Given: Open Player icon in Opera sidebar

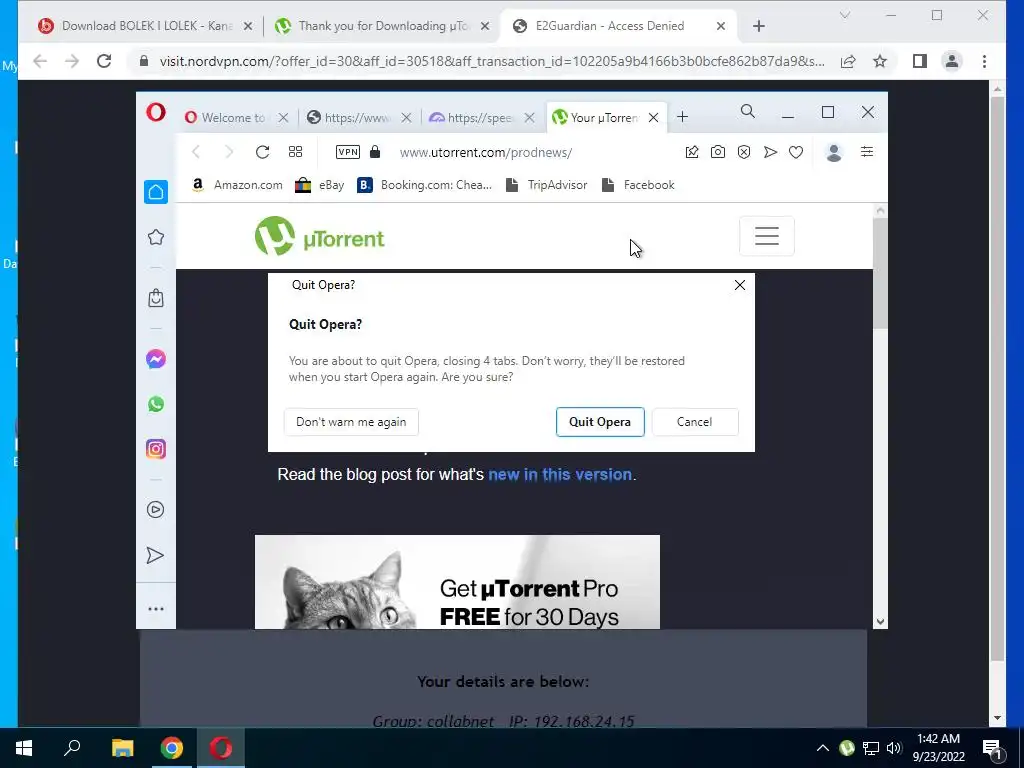Looking at the screenshot, I should pyautogui.click(x=155, y=509).
